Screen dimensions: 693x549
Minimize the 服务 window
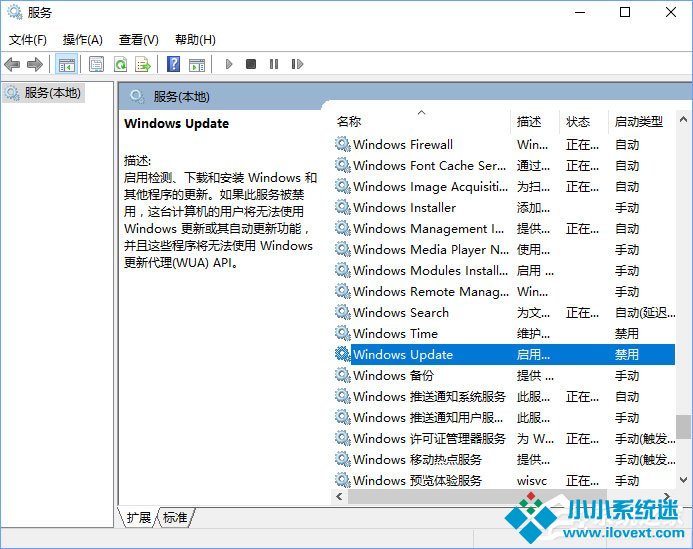[580, 12]
